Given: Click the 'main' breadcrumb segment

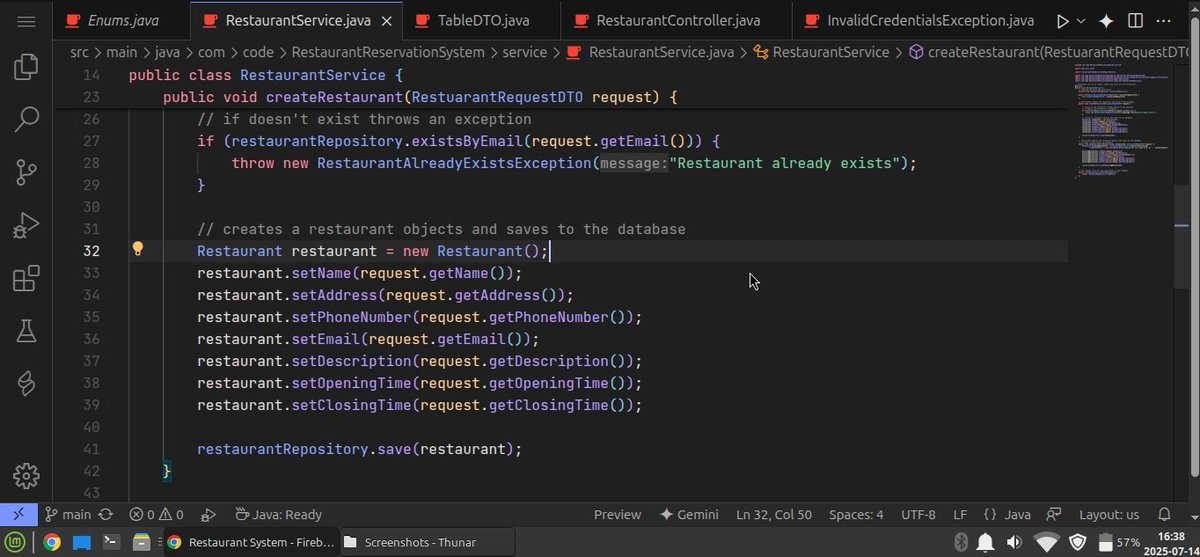Looking at the screenshot, I should coord(121,52).
